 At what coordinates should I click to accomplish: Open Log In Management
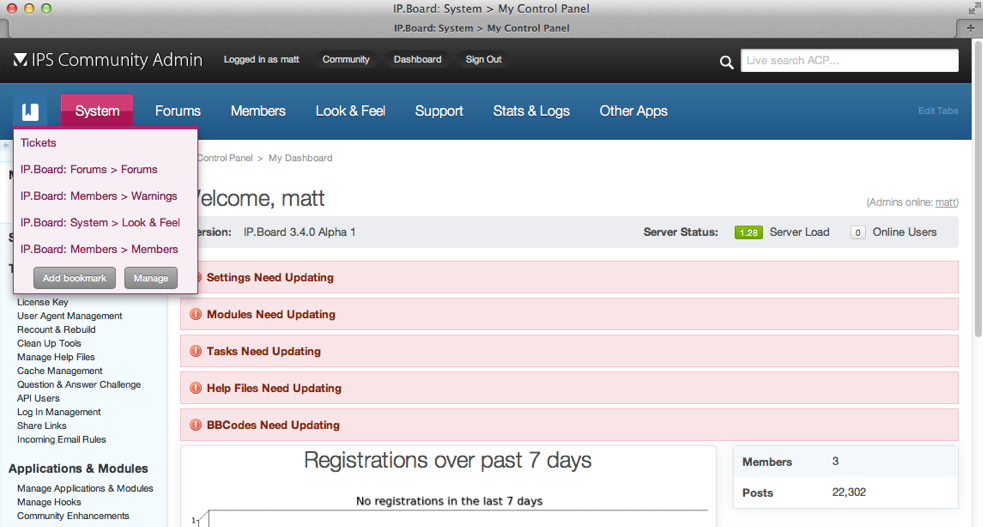(x=59, y=412)
